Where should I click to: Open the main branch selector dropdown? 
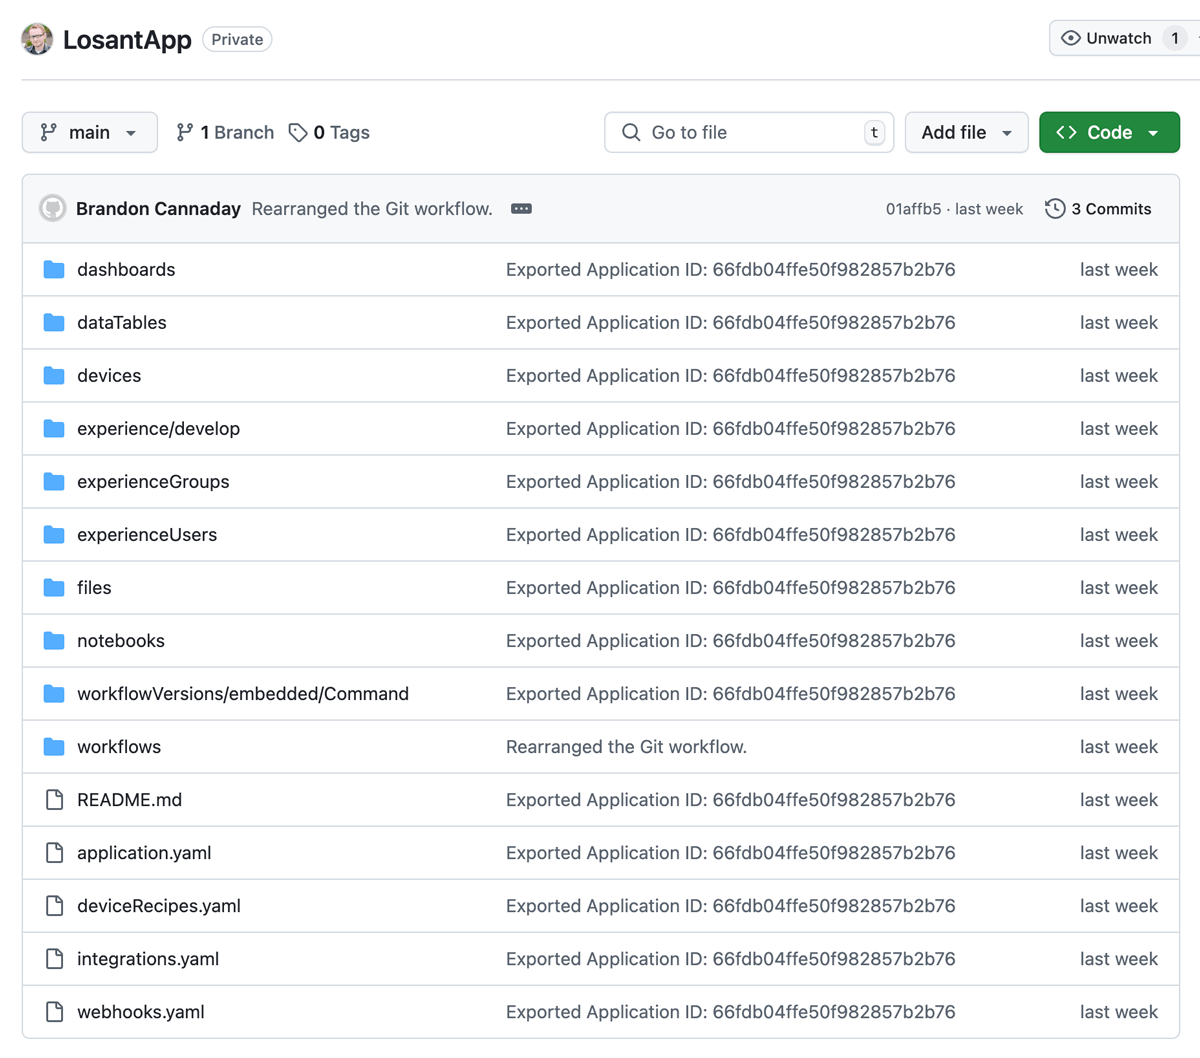coord(89,132)
